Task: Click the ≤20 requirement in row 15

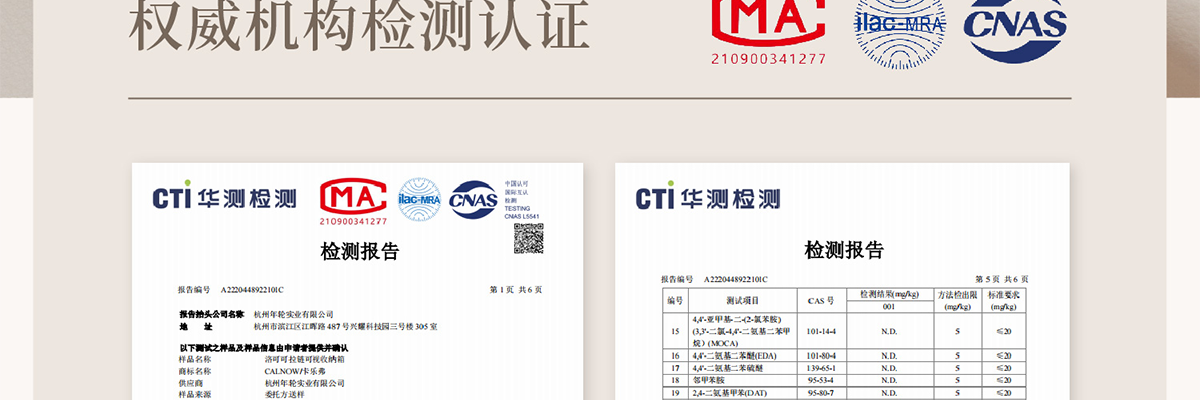Action: 1003,330
